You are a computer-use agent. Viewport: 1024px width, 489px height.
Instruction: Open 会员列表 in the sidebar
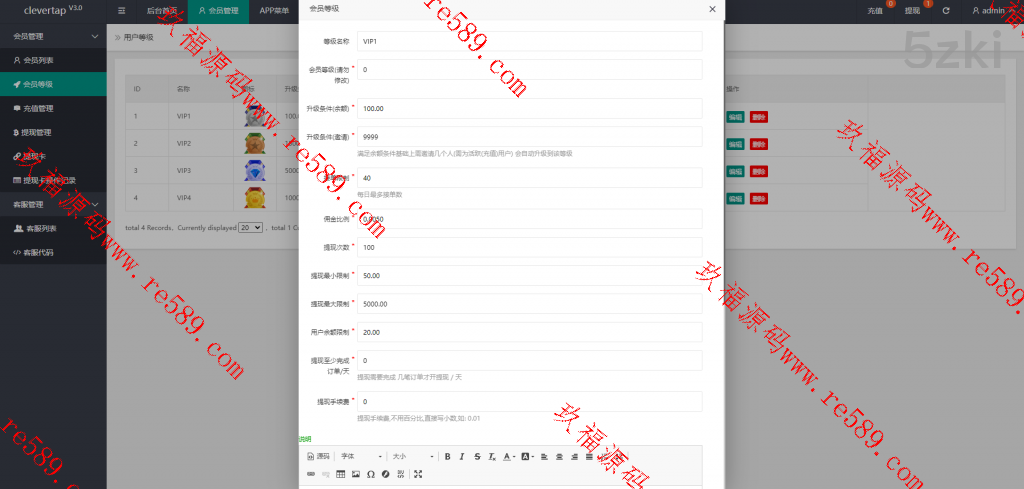tap(53, 60)
